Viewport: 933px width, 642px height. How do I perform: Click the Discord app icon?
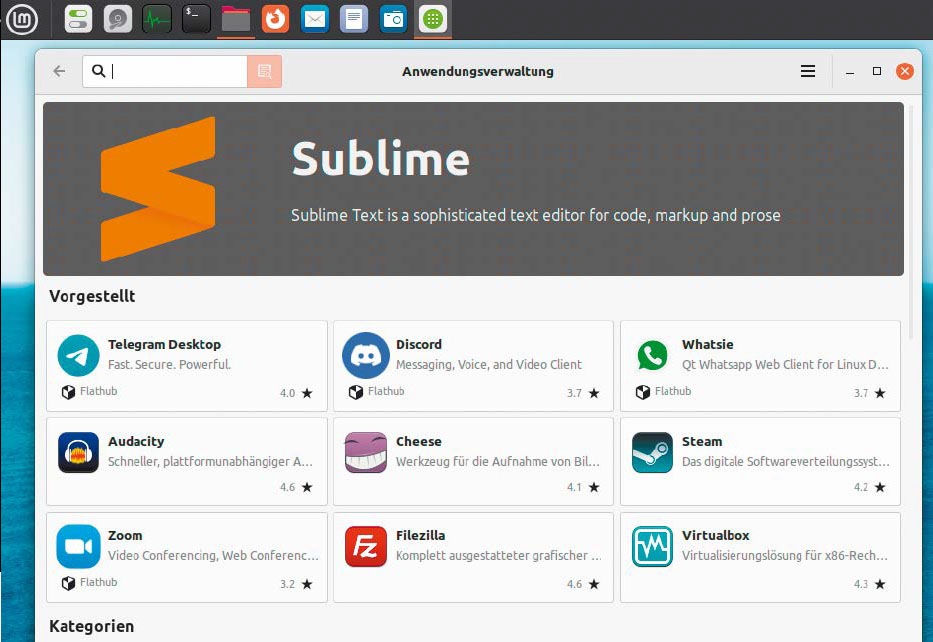(365, 355)
